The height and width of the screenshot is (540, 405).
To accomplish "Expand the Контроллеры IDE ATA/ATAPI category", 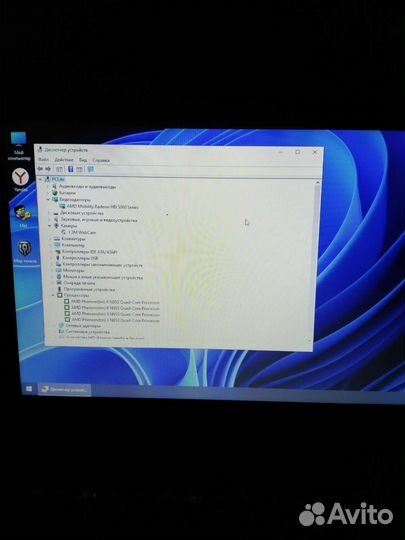I will tap(51, 252).
